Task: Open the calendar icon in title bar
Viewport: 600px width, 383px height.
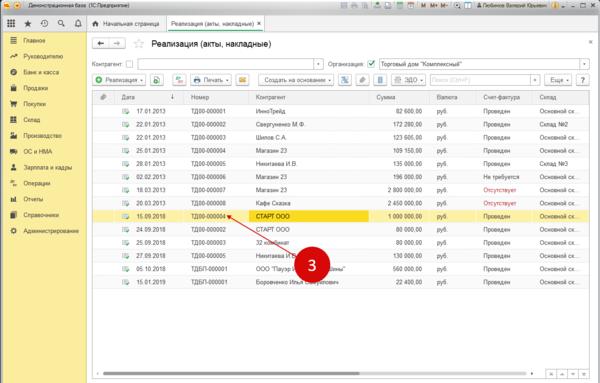Action: coord(411,5)
